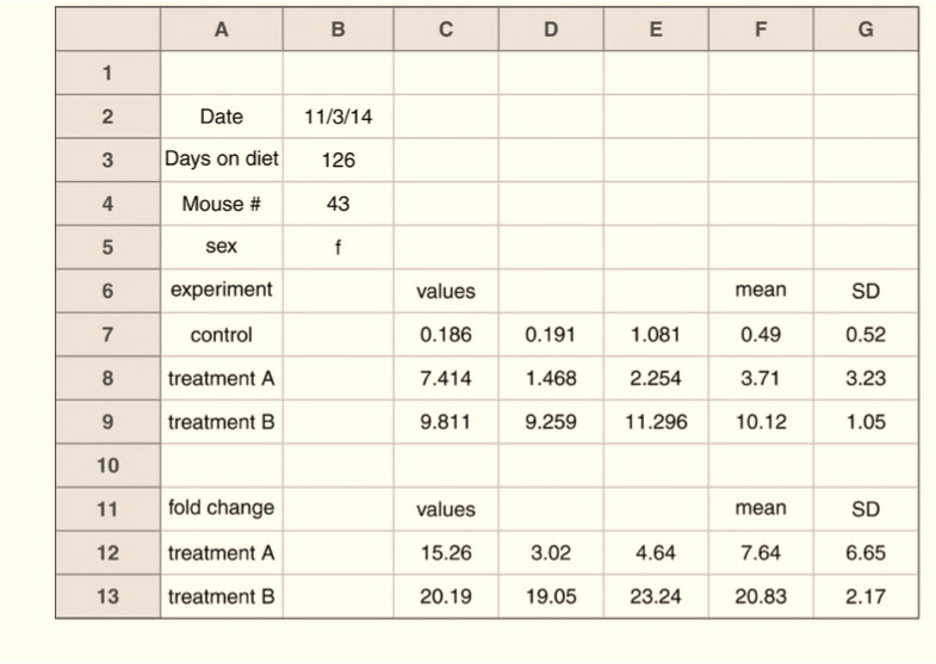The height and width of the screenshot is (664, 936).
Task: Click column G header
Action: coord(865,30)
